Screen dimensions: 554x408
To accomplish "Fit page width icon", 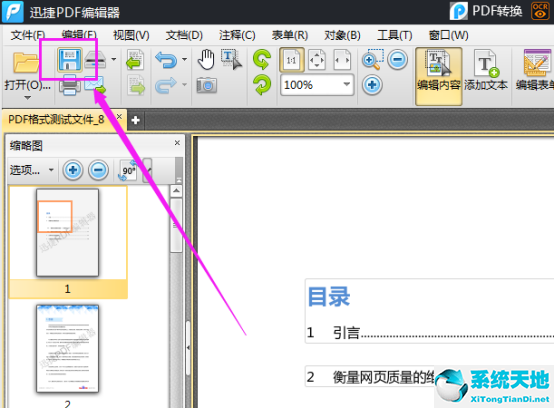I will 342,60.
